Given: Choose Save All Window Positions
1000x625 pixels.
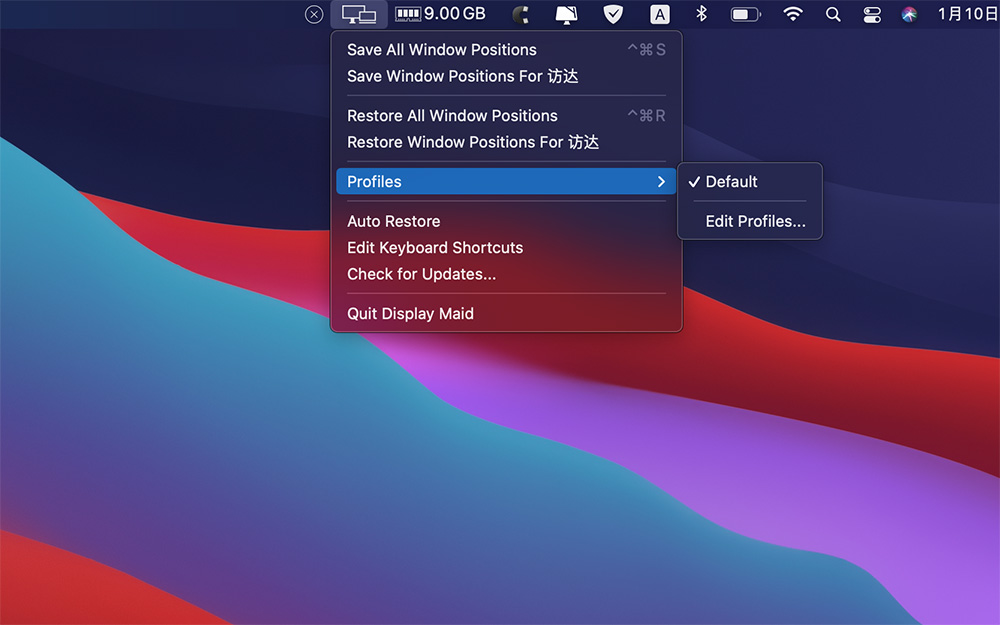Looking at the screenshot, I should pos(506,50).
